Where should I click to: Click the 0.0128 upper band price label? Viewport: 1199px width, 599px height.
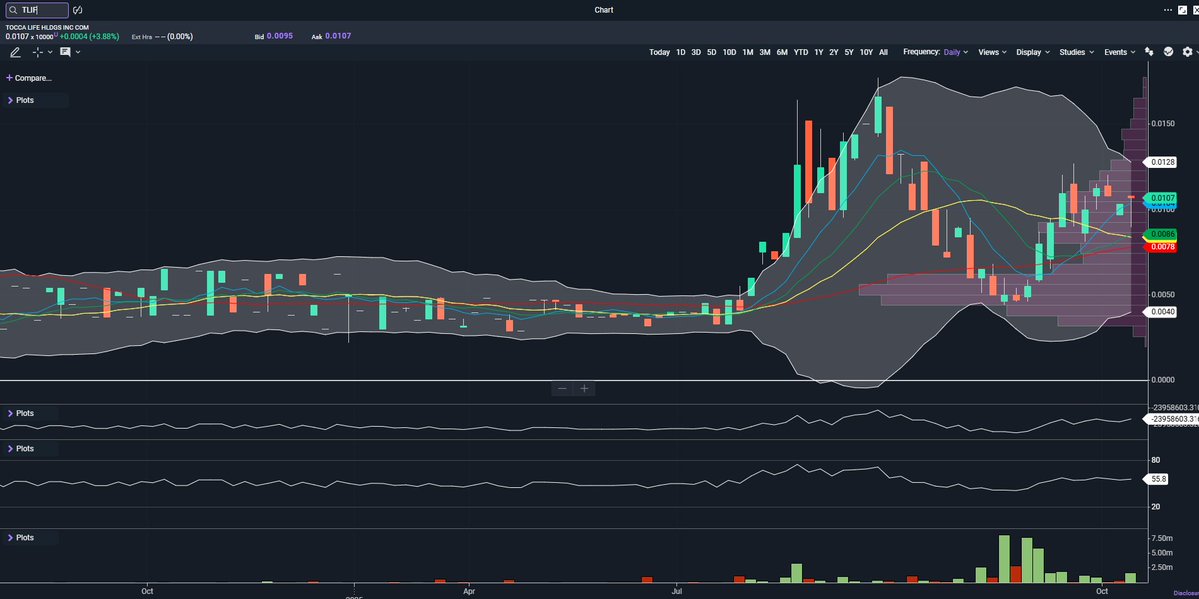coord(1160,162)
